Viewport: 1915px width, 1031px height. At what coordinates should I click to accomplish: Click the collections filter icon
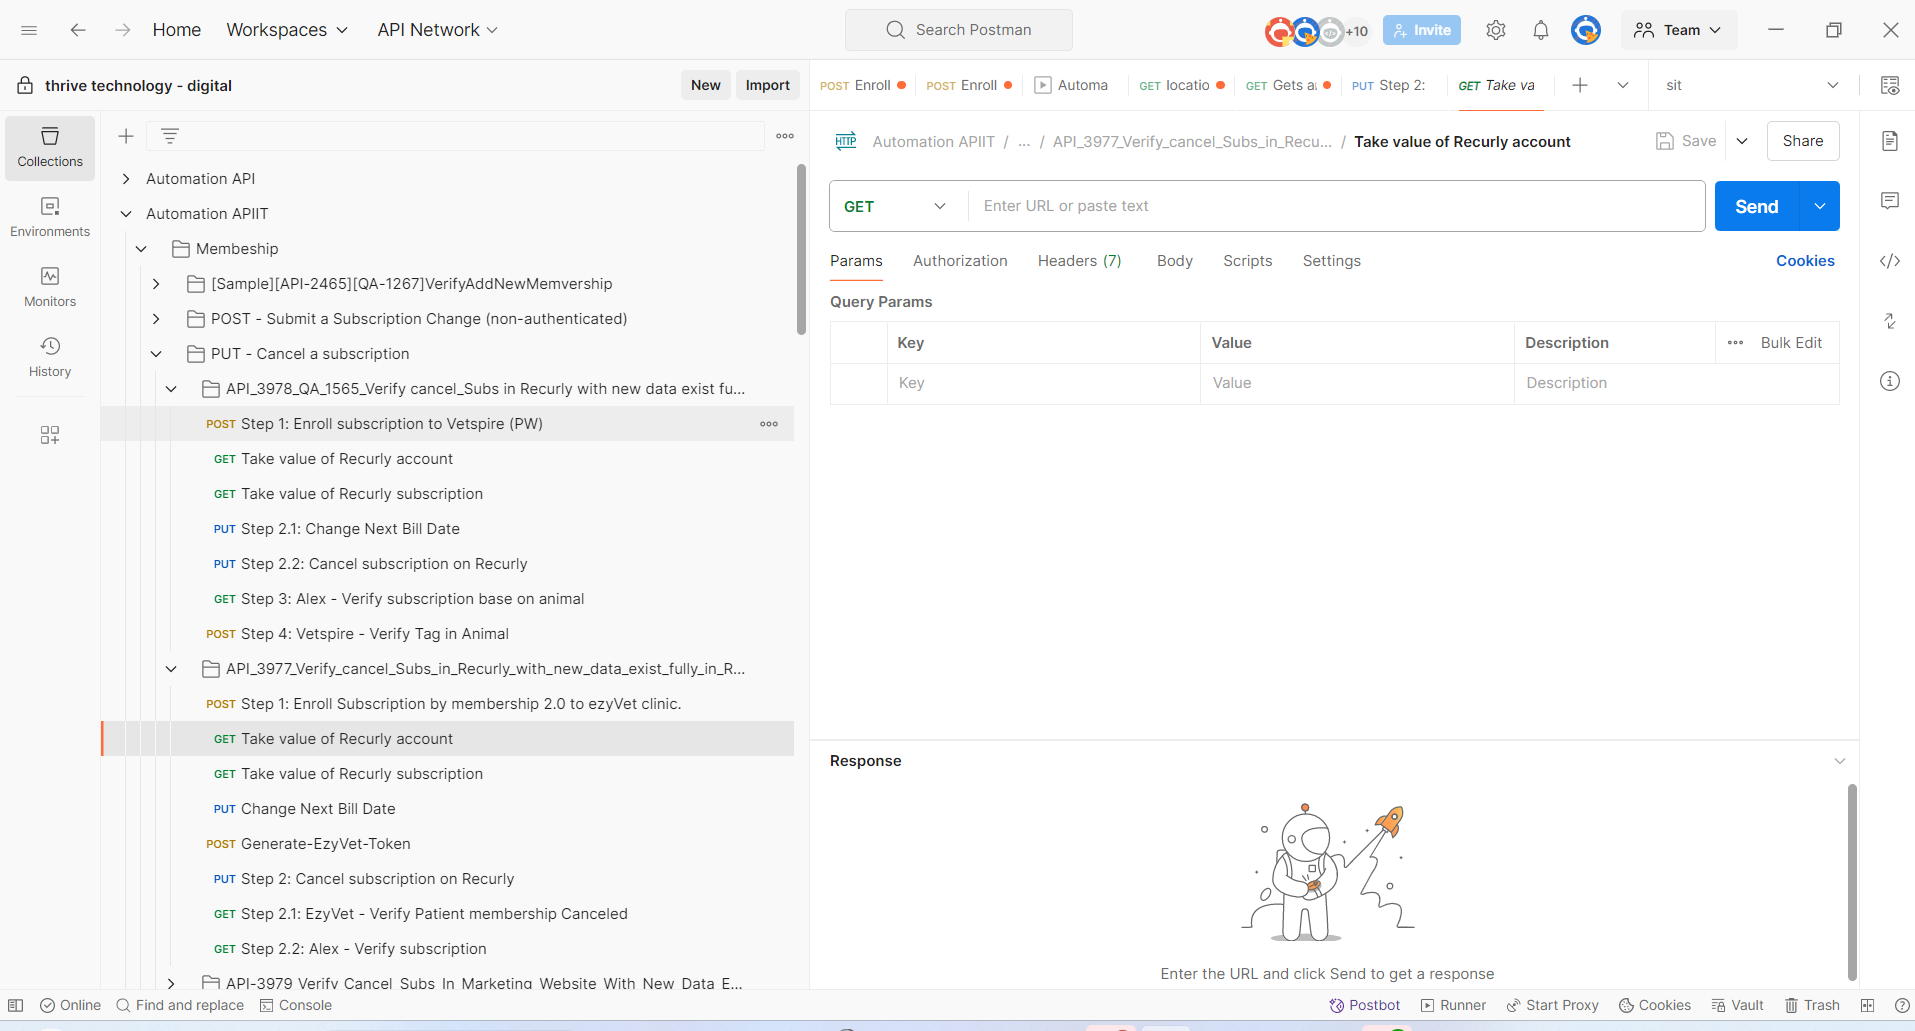170,136
